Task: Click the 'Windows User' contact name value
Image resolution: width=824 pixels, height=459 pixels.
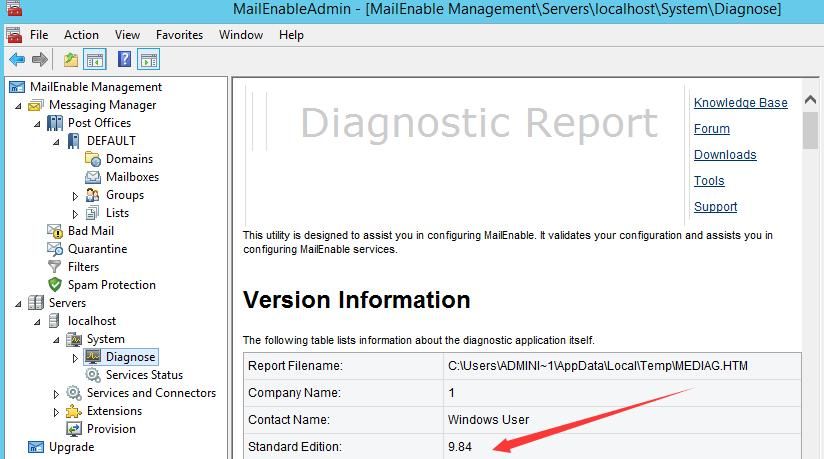Action: click(x=488, y=420)
